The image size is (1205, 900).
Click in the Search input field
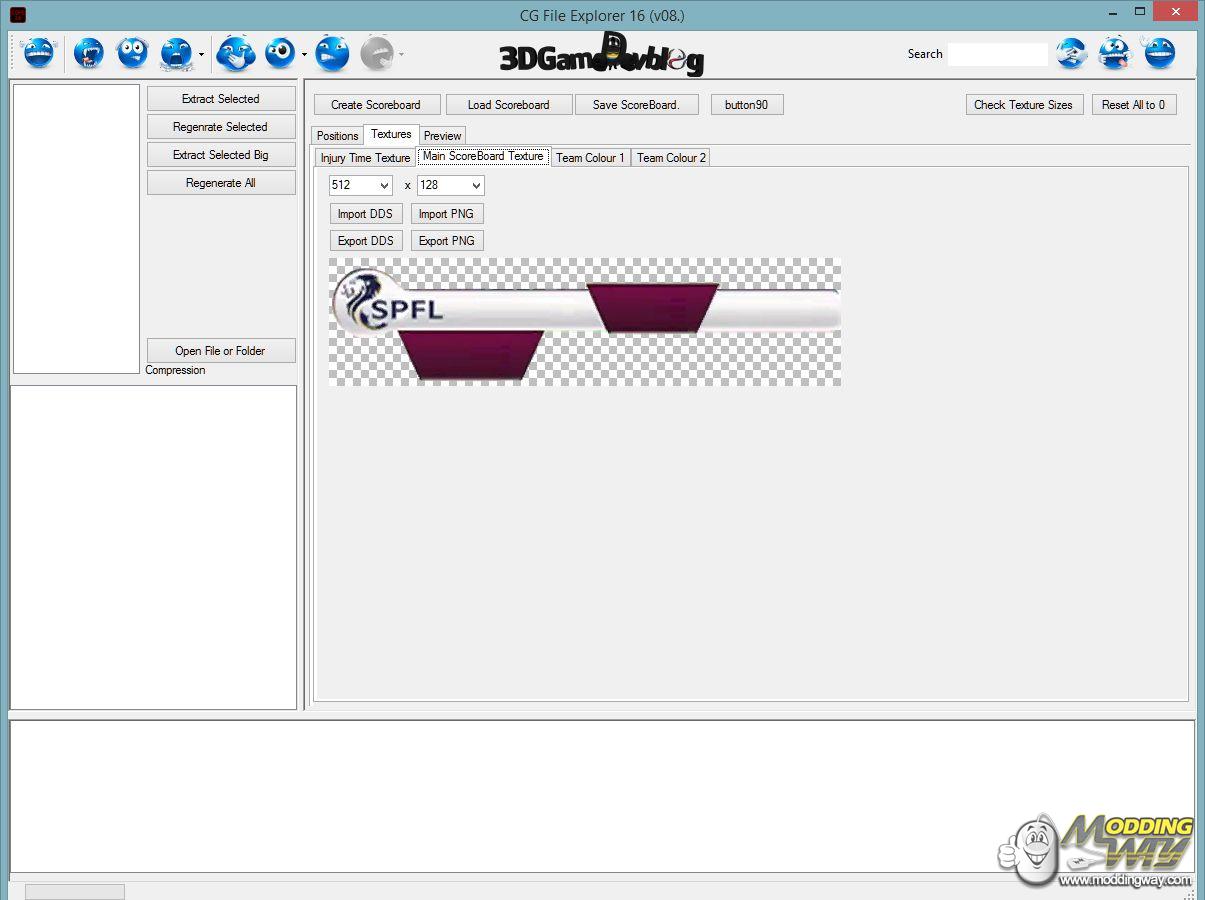(997, 54)
